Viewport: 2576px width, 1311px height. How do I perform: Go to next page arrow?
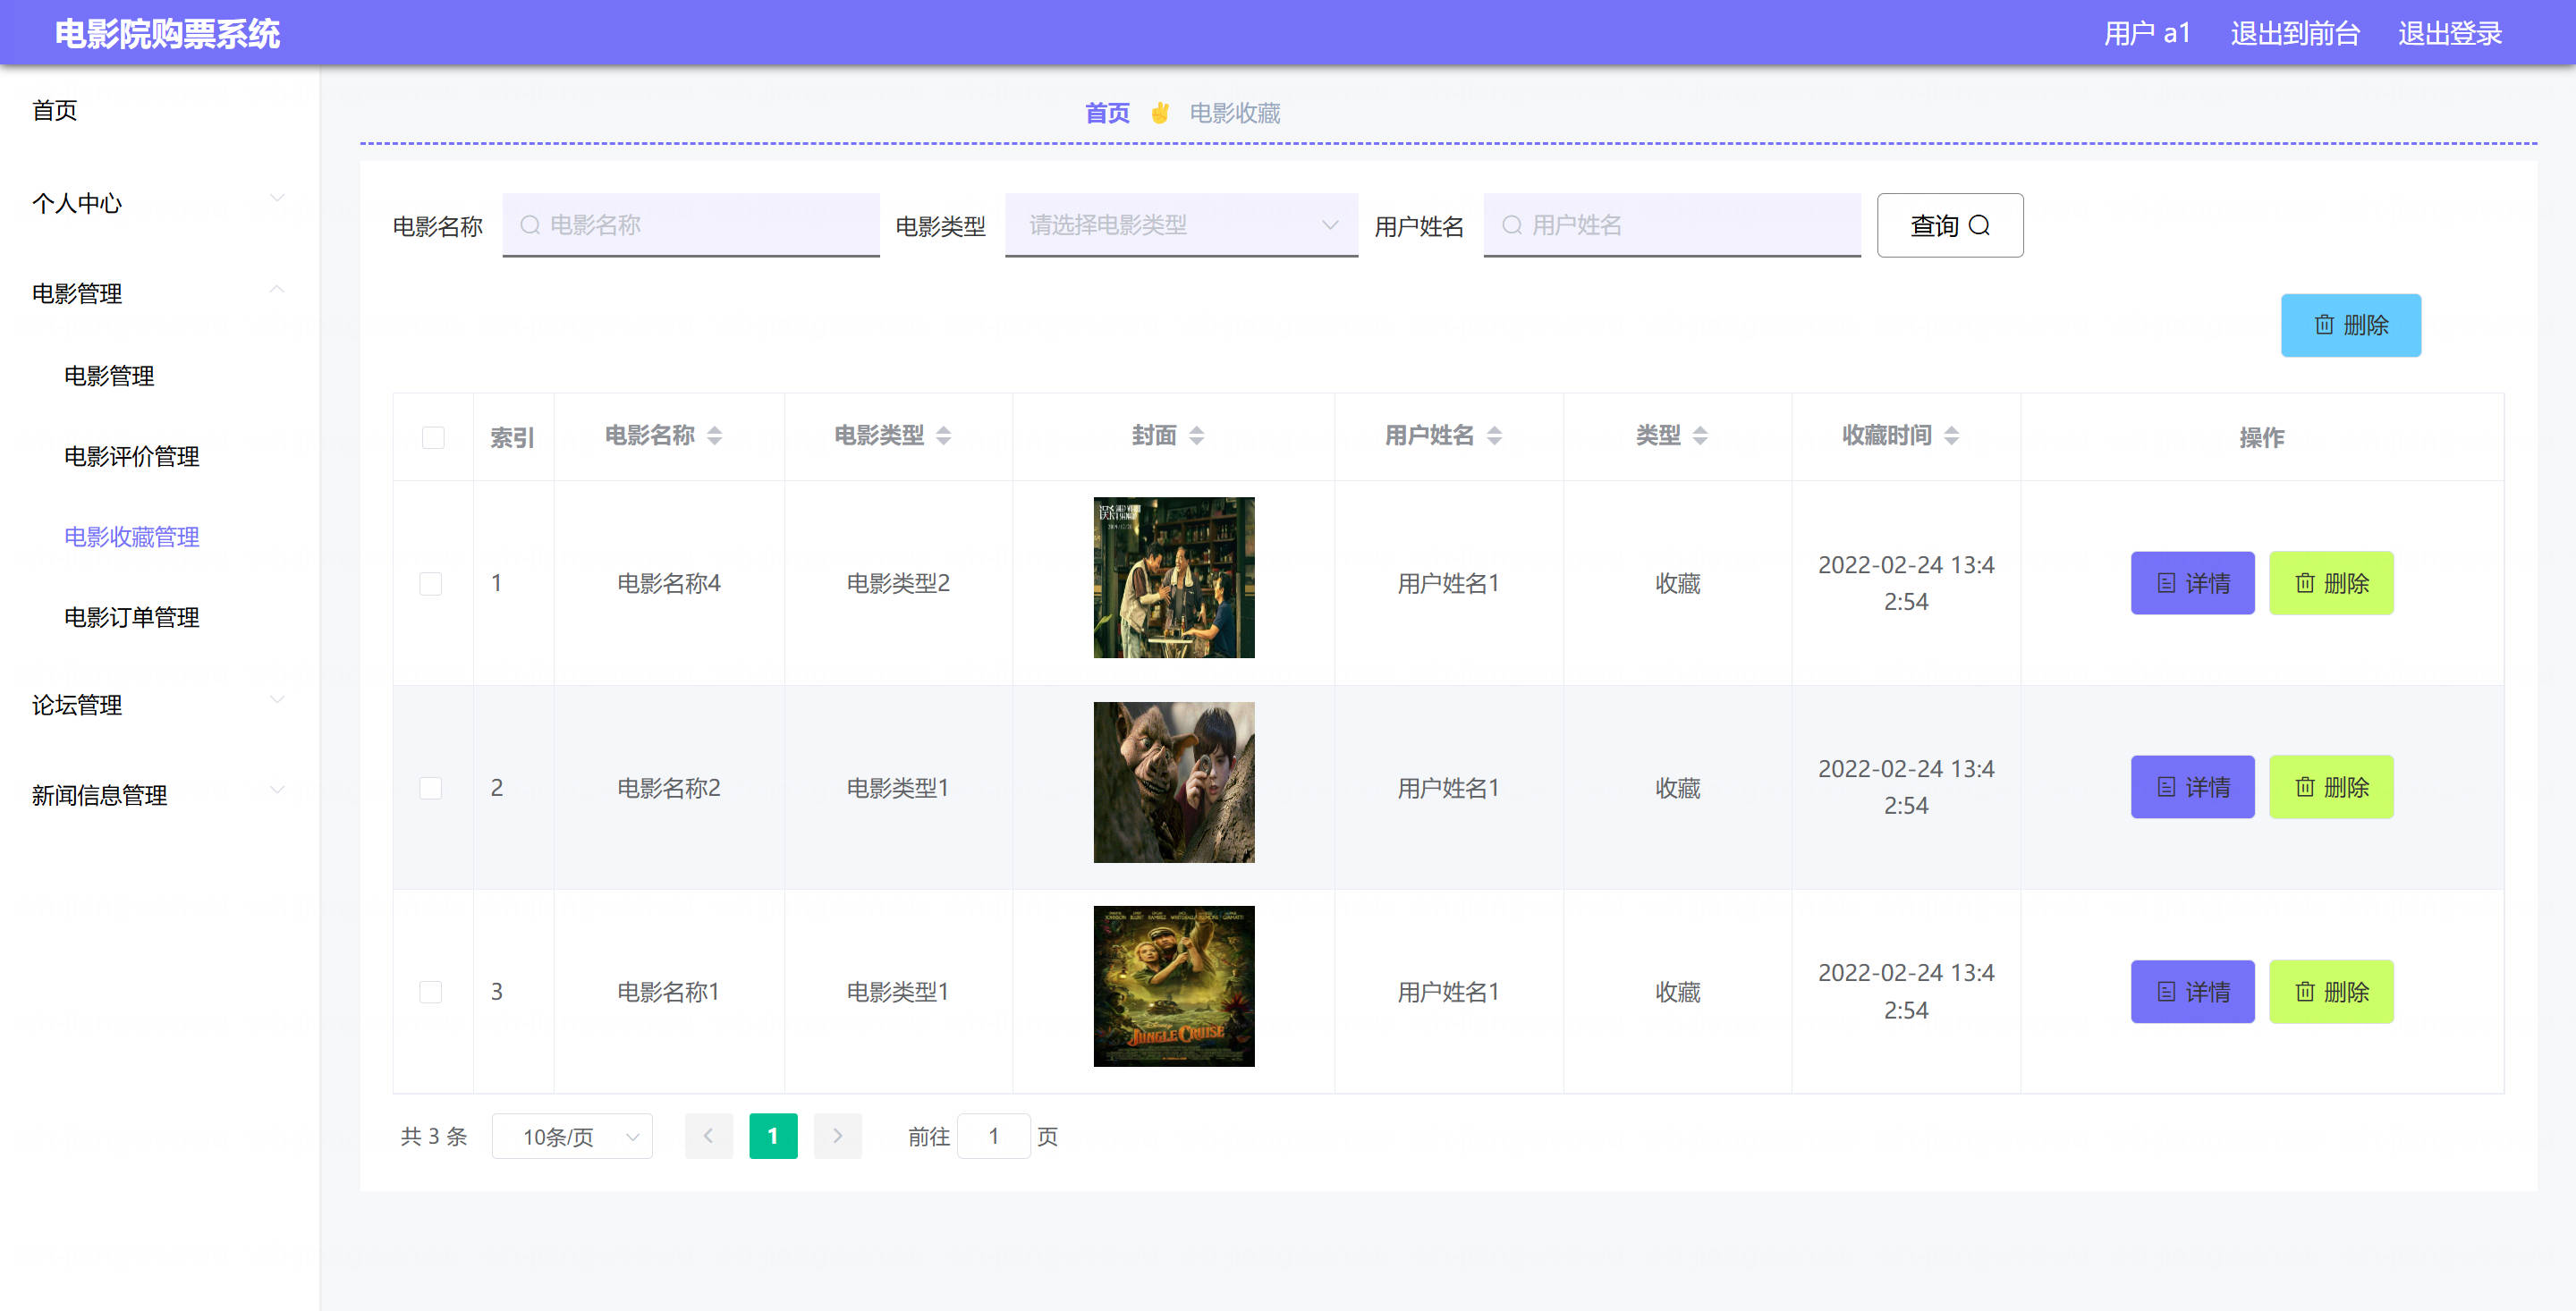click(837, 1136)
